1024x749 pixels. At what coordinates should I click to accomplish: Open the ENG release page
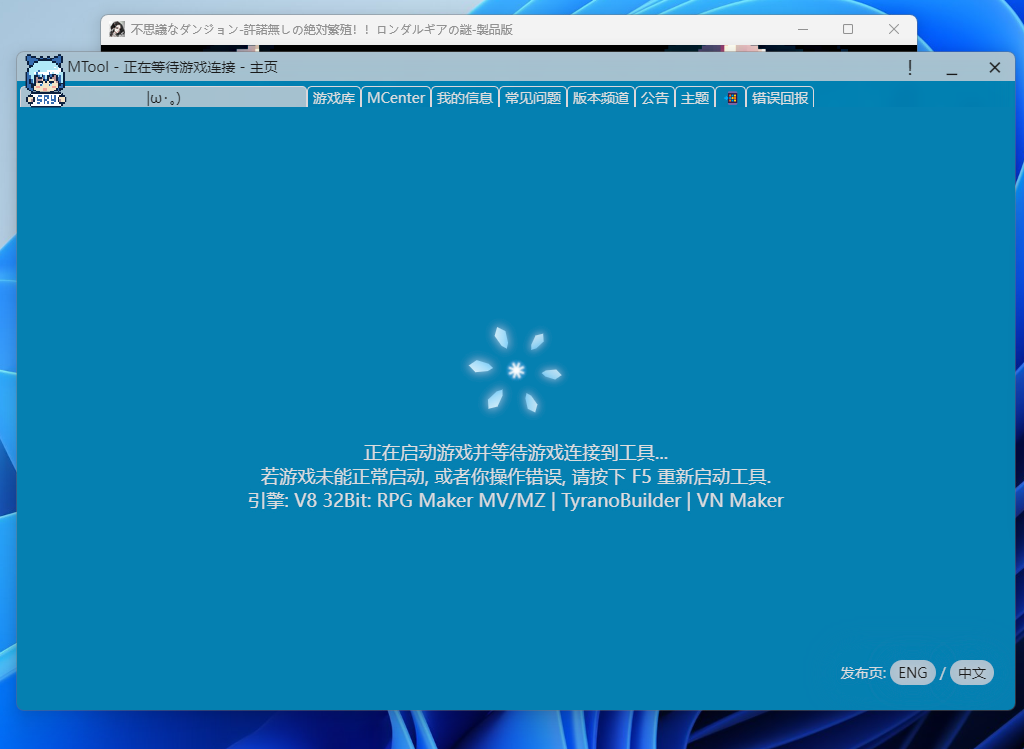click(912, 673)
